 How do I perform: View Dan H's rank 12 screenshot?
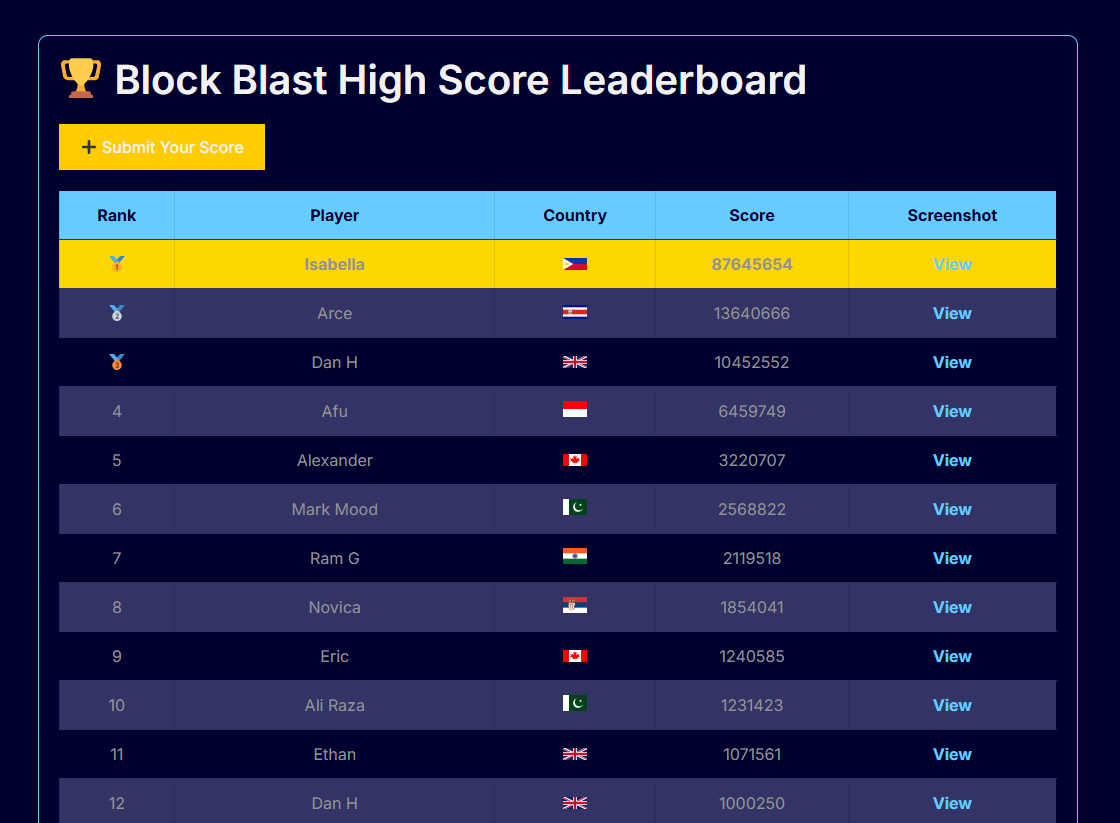point(952,803)
